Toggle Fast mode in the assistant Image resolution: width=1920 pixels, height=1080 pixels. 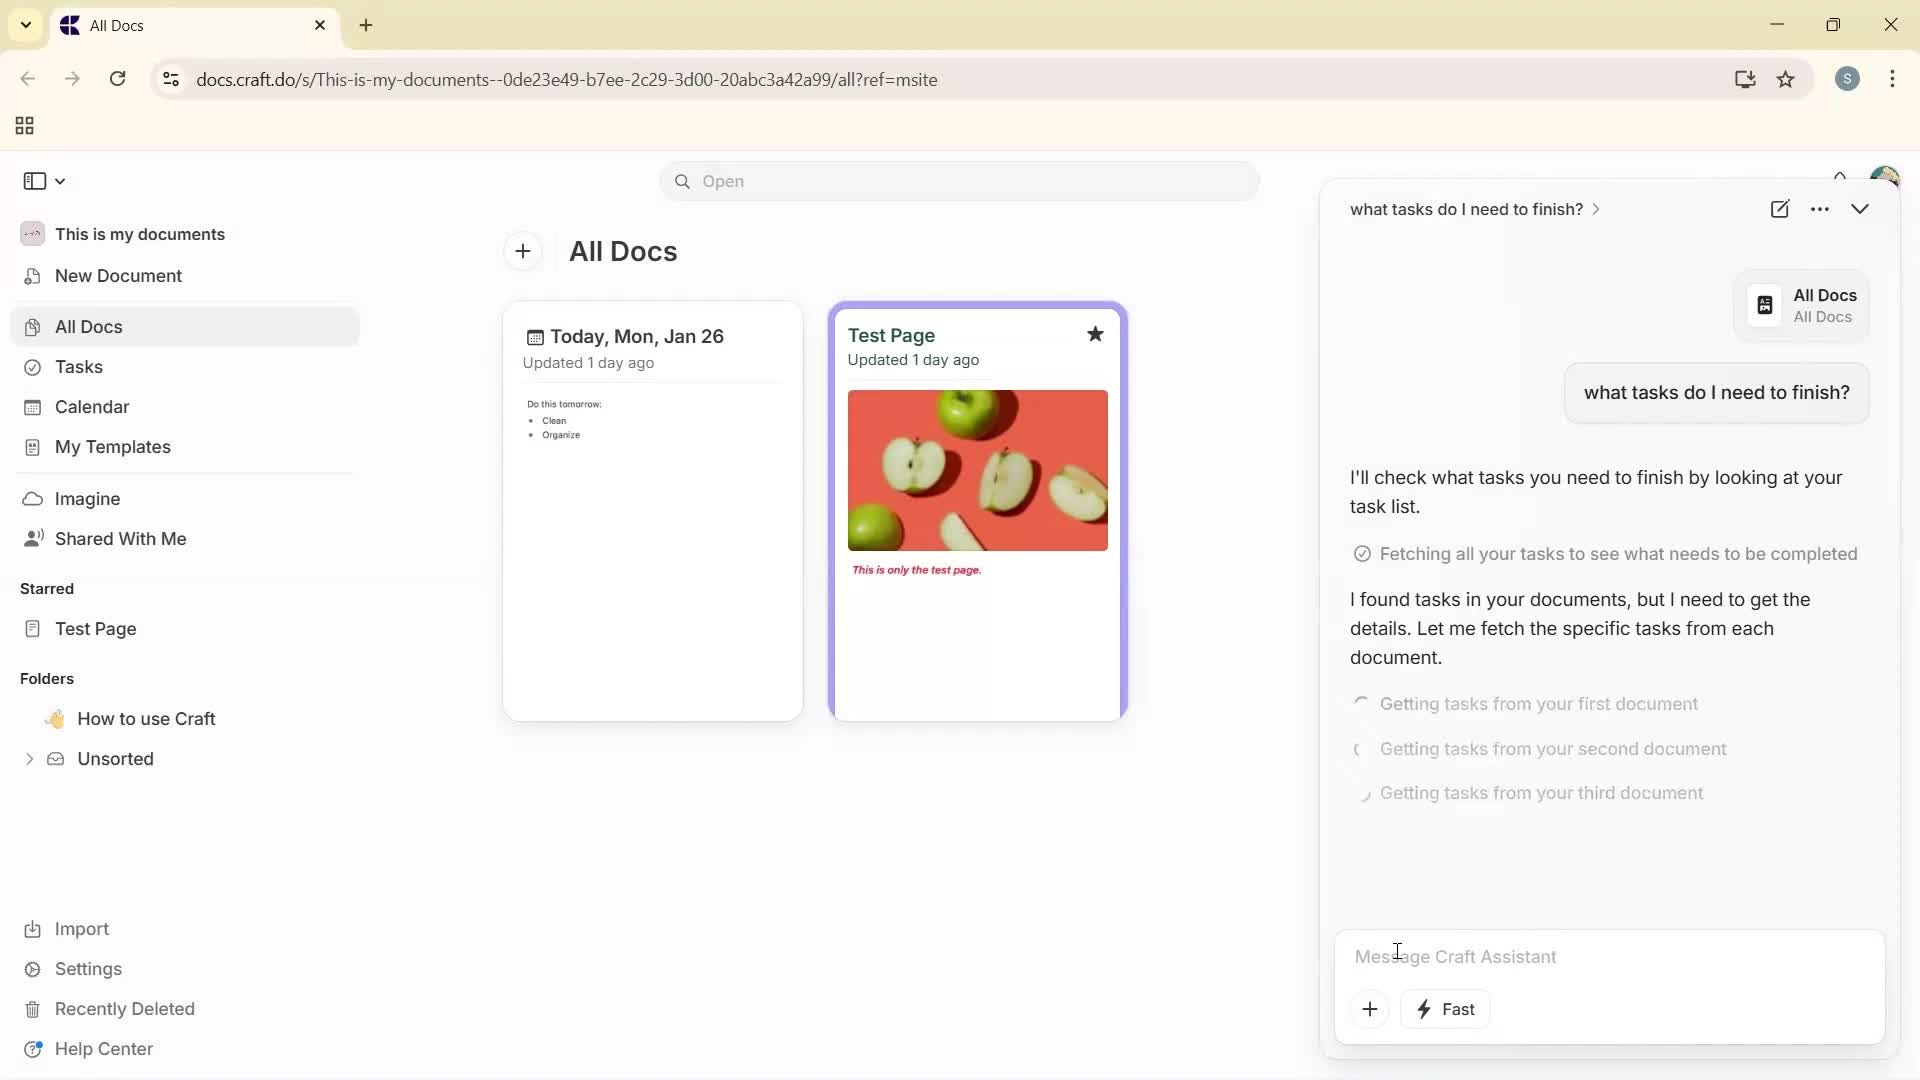[x=1446, y=1009]
